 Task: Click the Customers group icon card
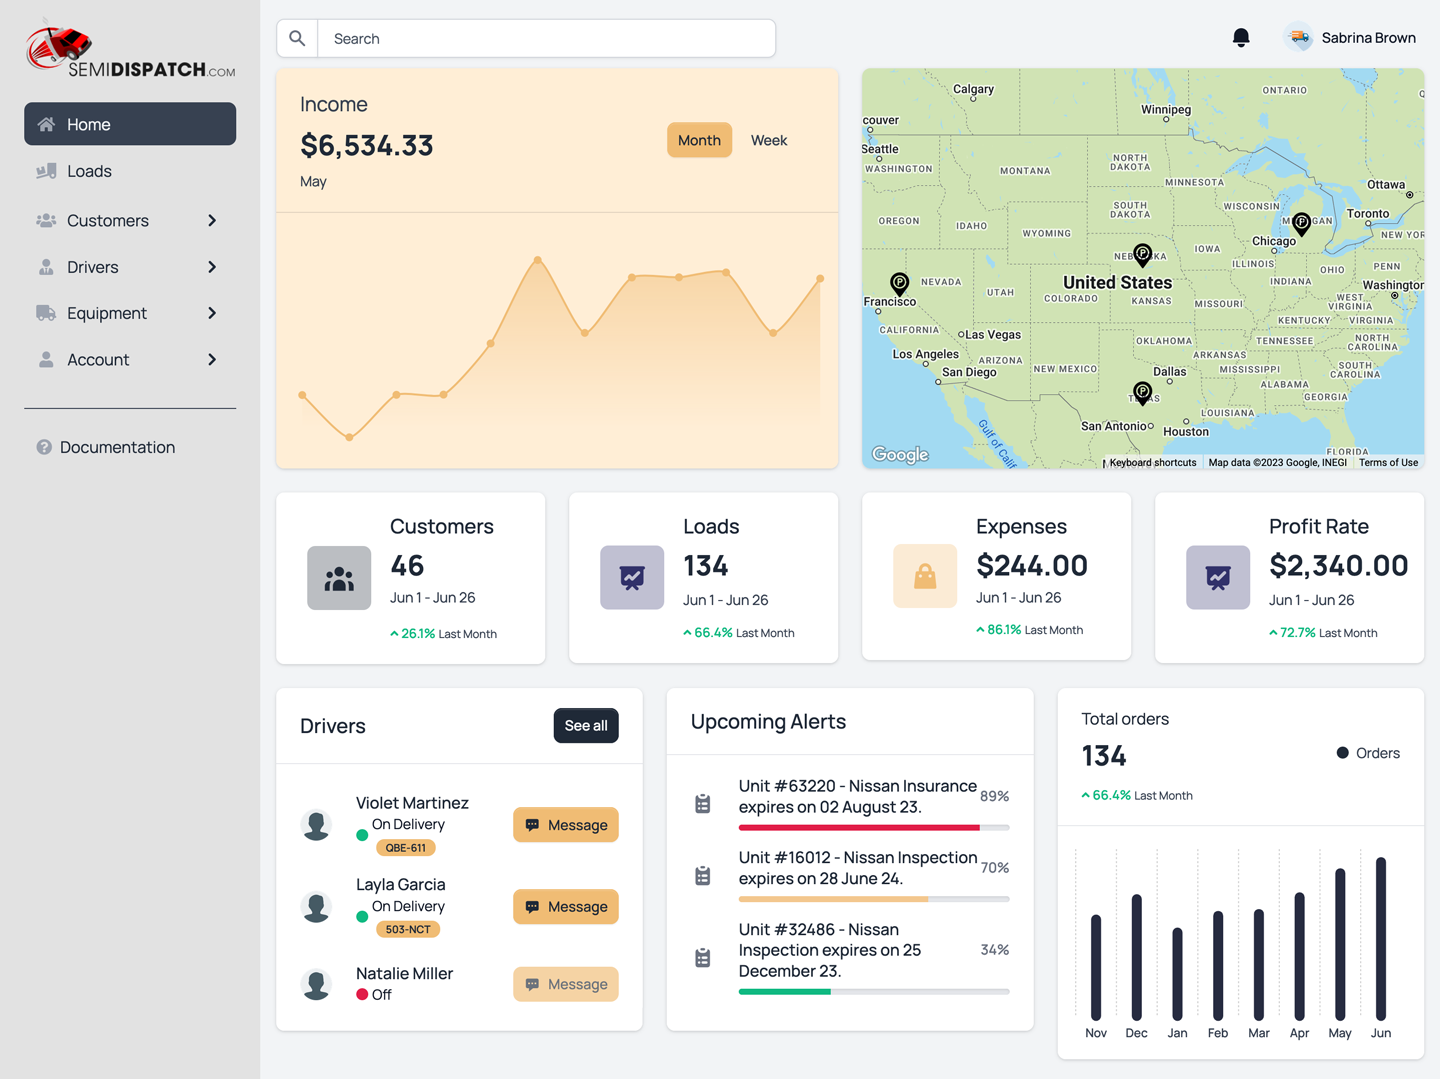click(339, 578)
